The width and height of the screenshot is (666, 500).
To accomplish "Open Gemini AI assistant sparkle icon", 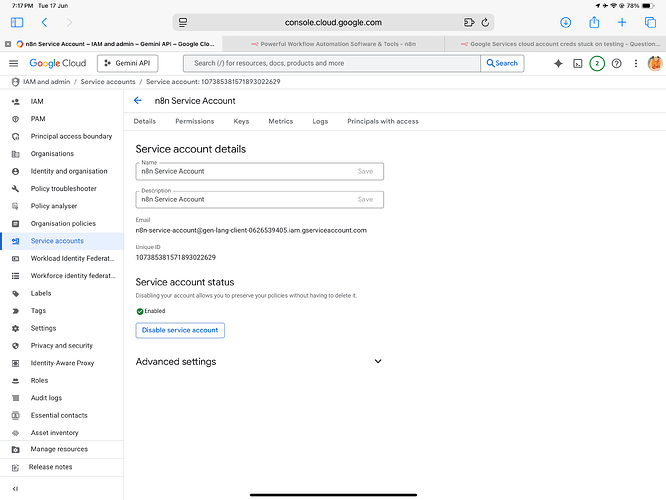I will 558,63.
